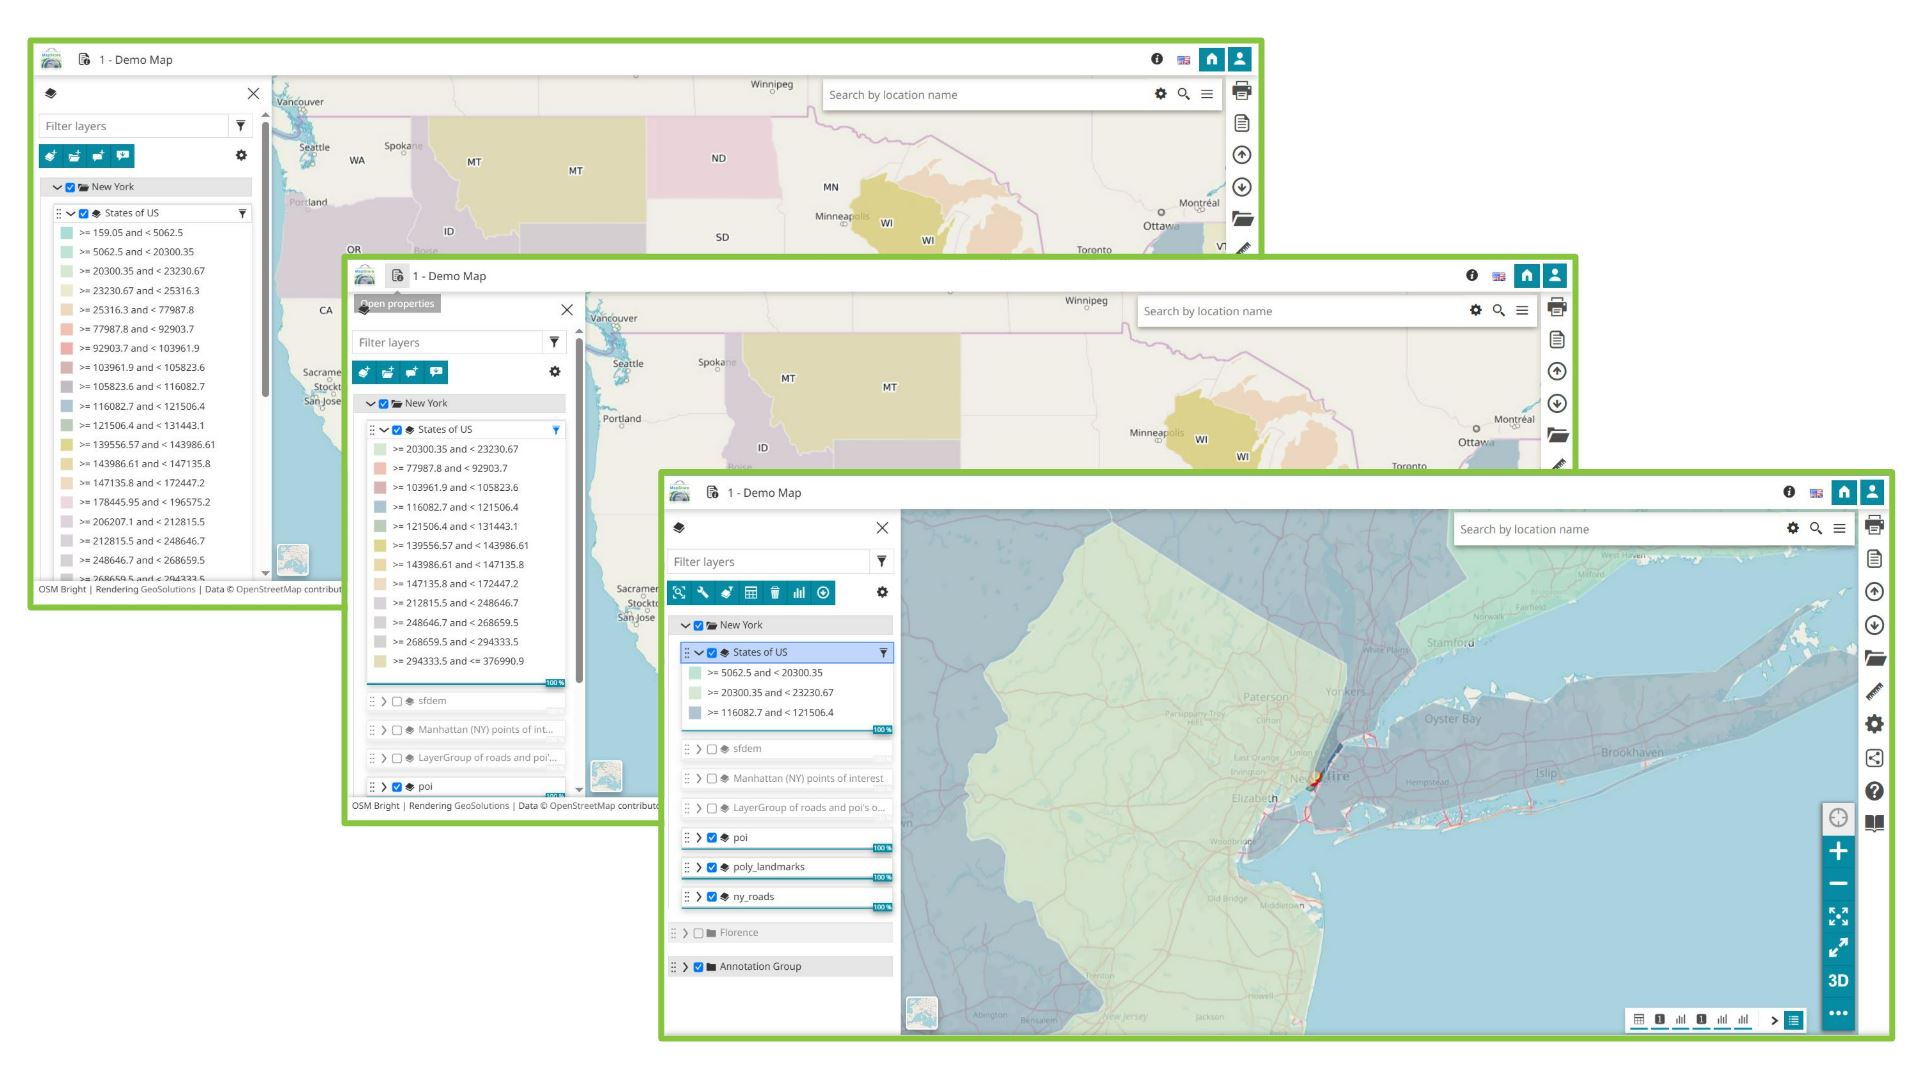
Task: Click info icon in front window header
Action: 1789,492
